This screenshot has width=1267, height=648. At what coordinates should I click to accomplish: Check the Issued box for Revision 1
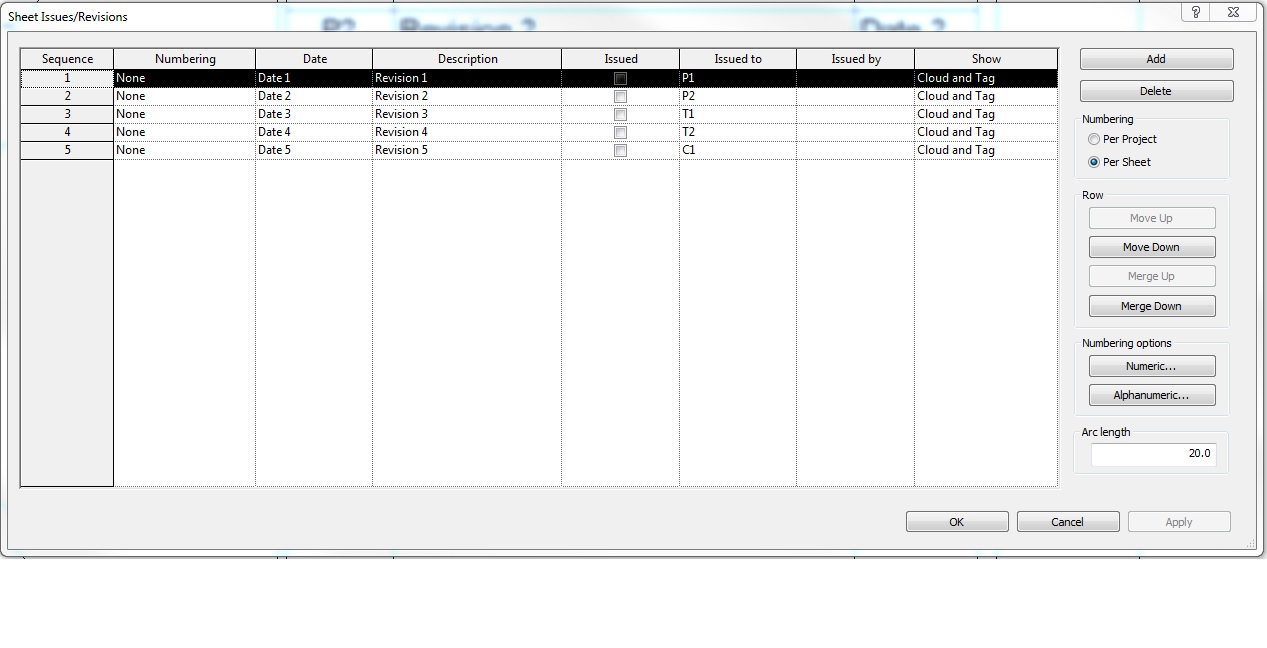click(619, 77)
